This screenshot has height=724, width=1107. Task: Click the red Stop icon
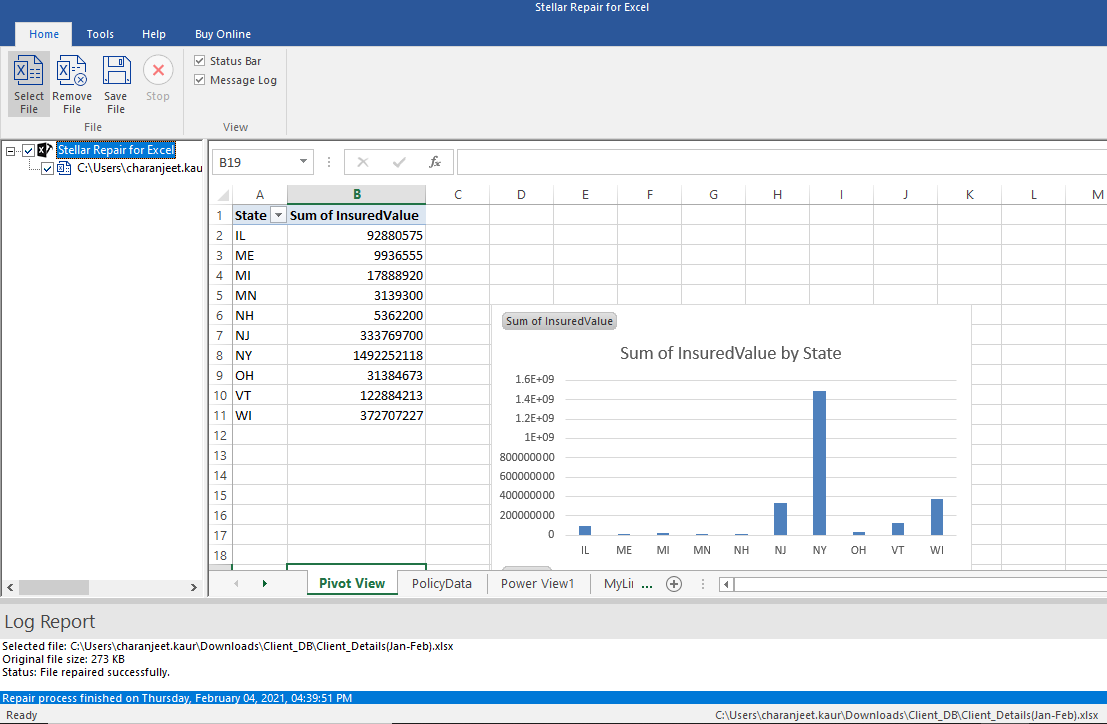[158, 70]
